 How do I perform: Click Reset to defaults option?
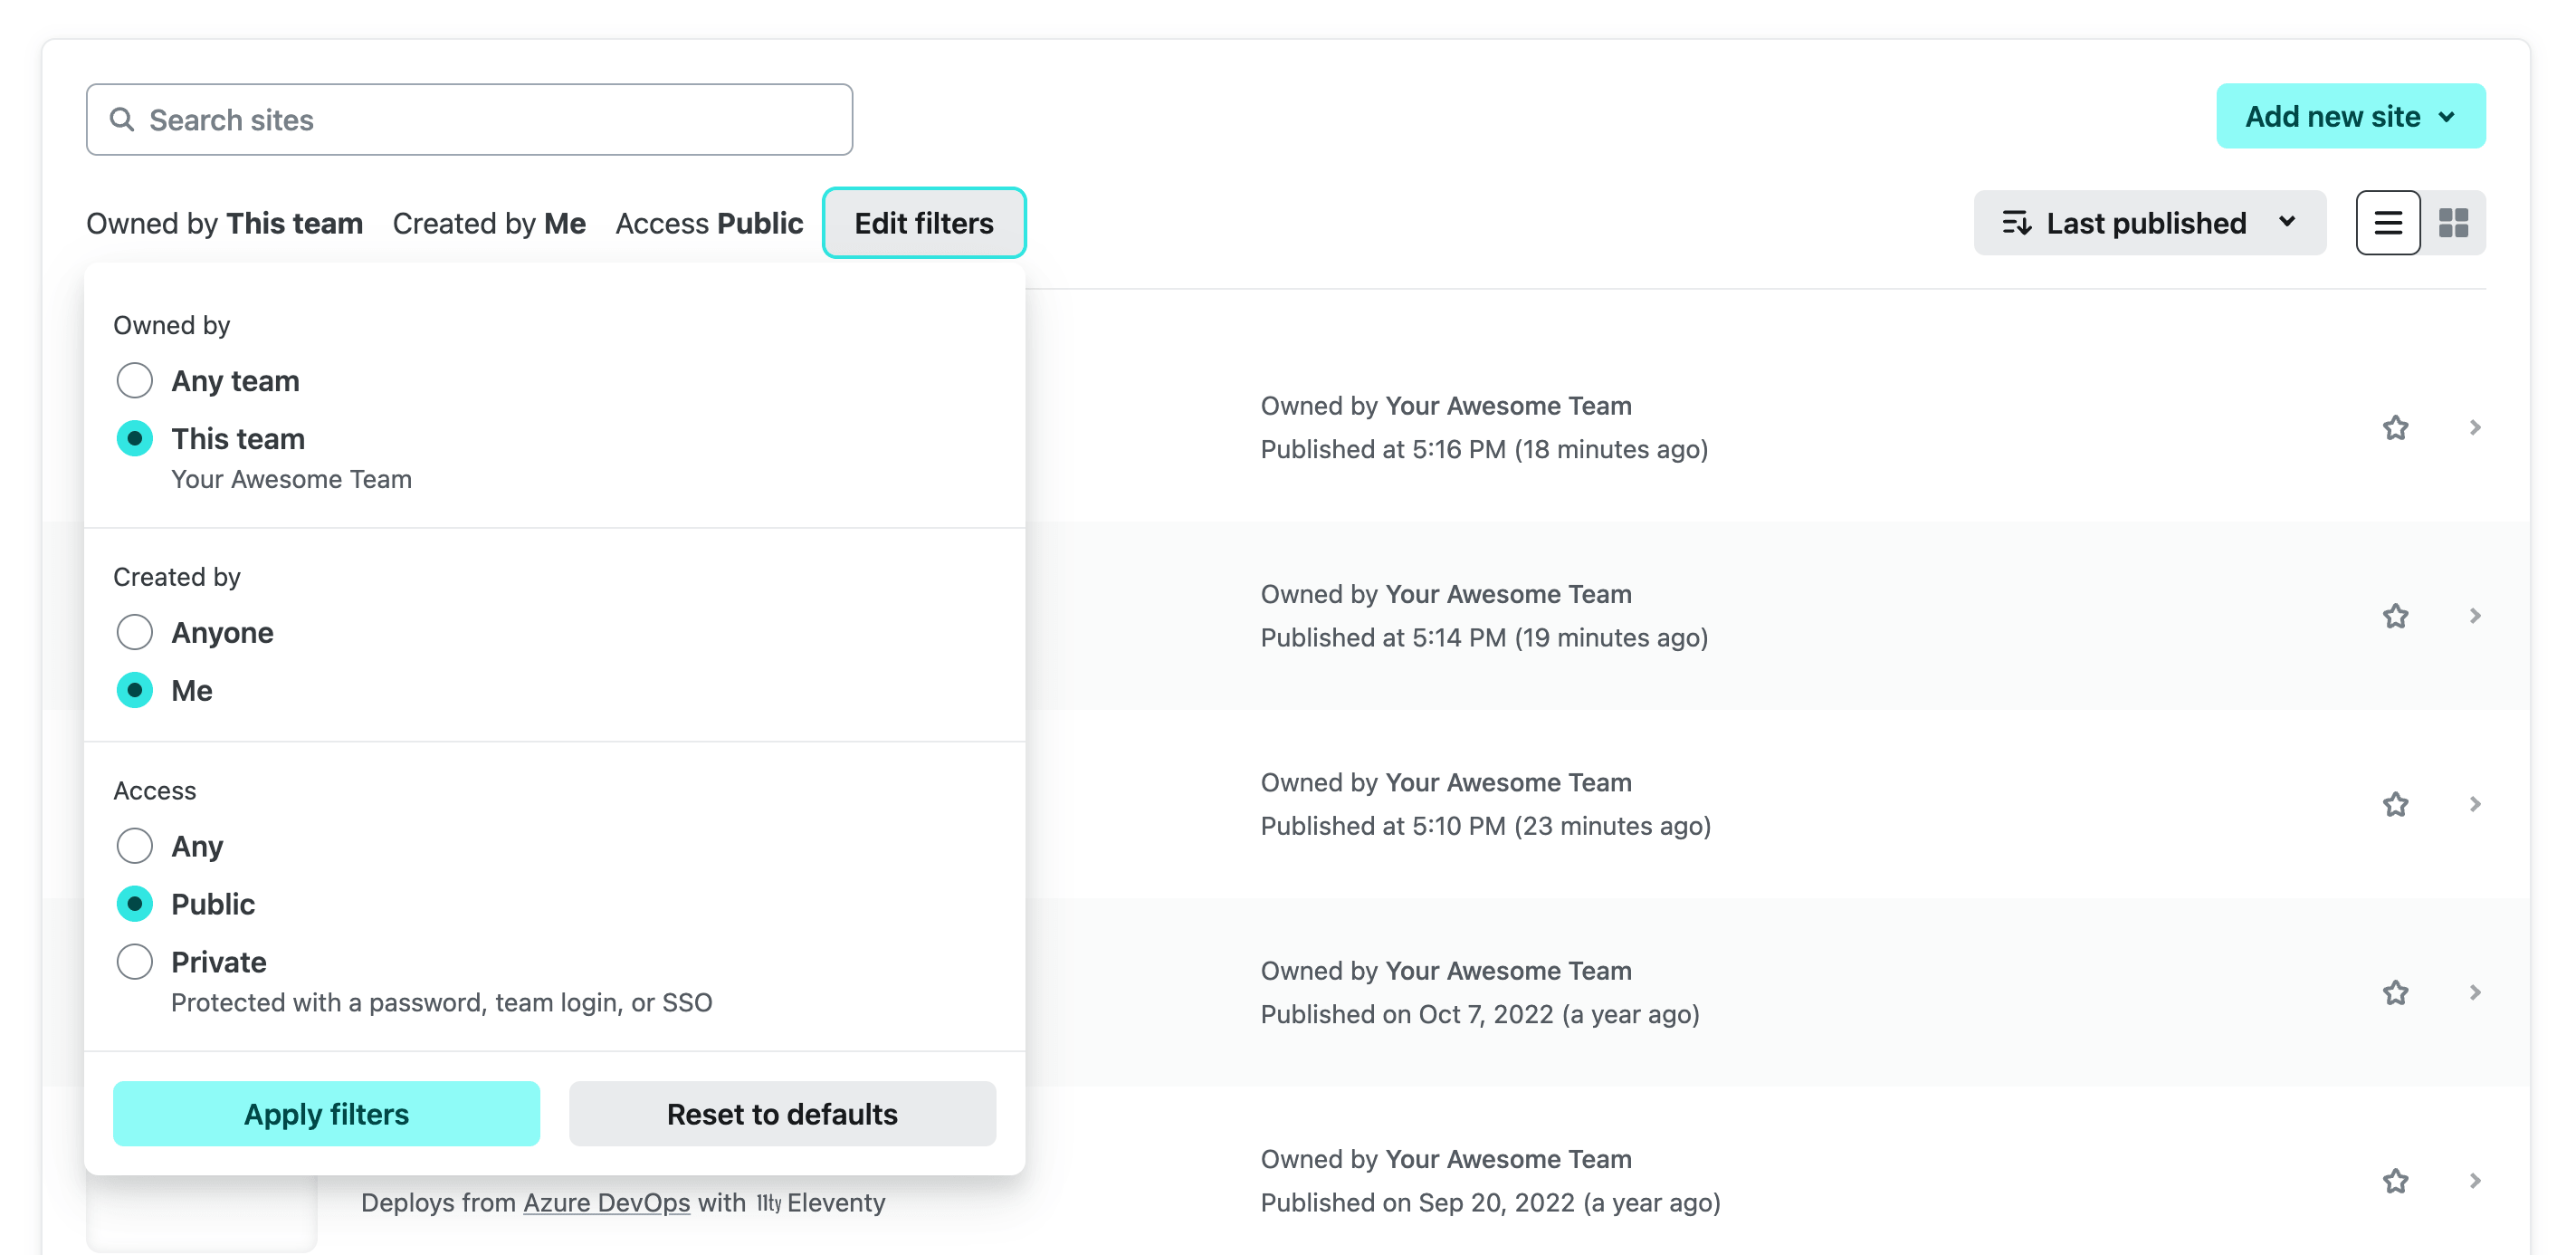pos(782,1112)
